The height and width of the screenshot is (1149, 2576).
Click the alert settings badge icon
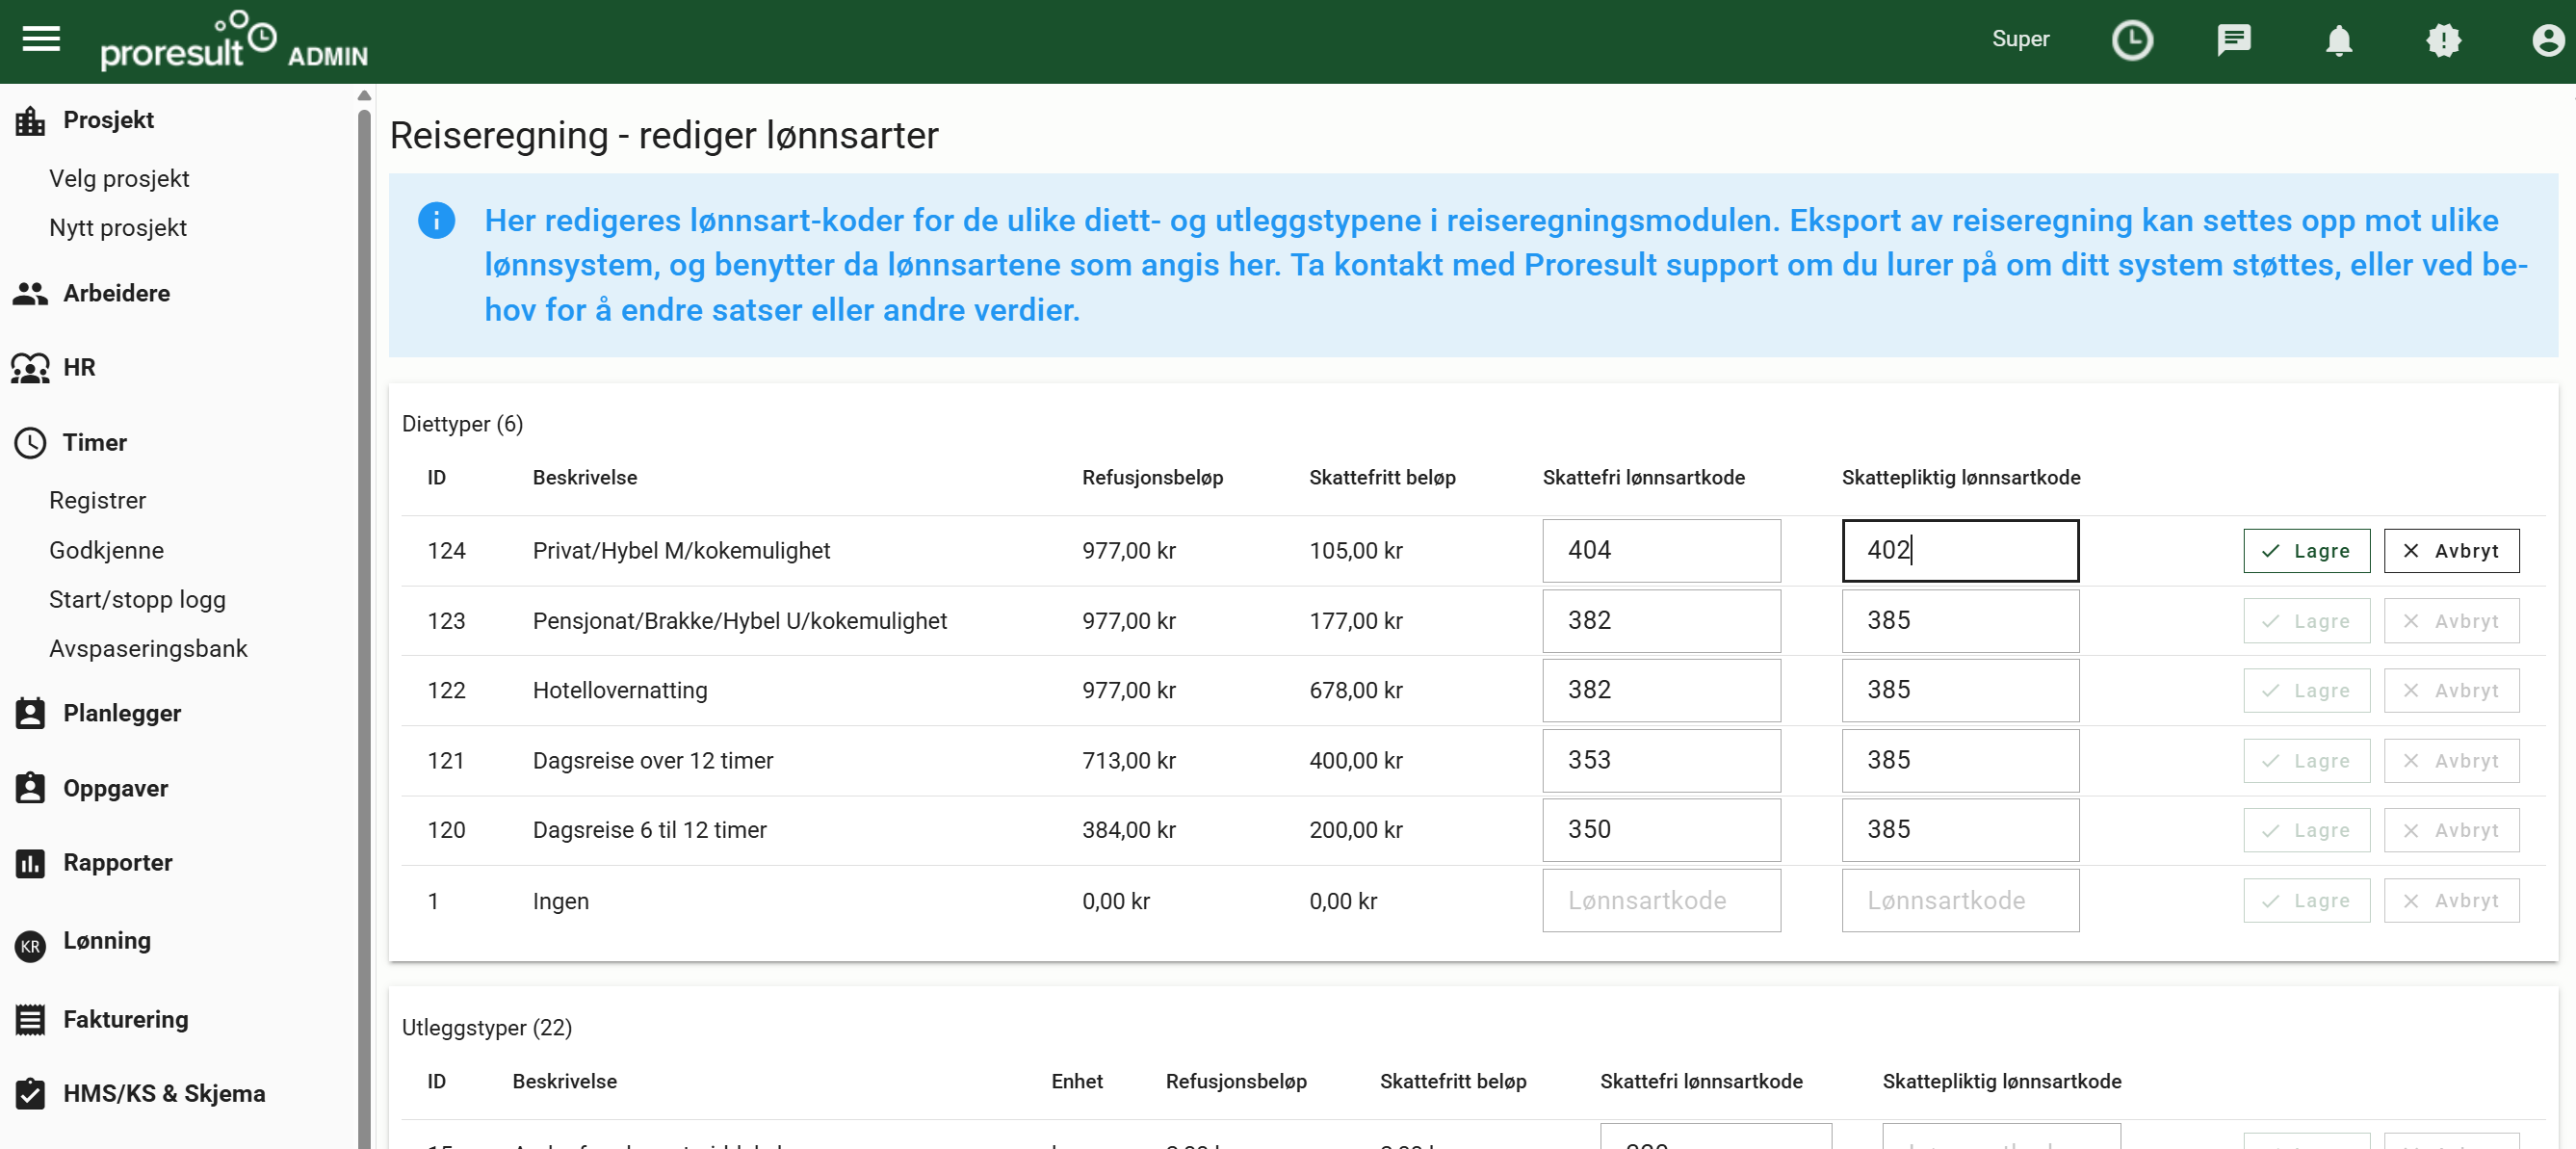tap(2443, 40)
